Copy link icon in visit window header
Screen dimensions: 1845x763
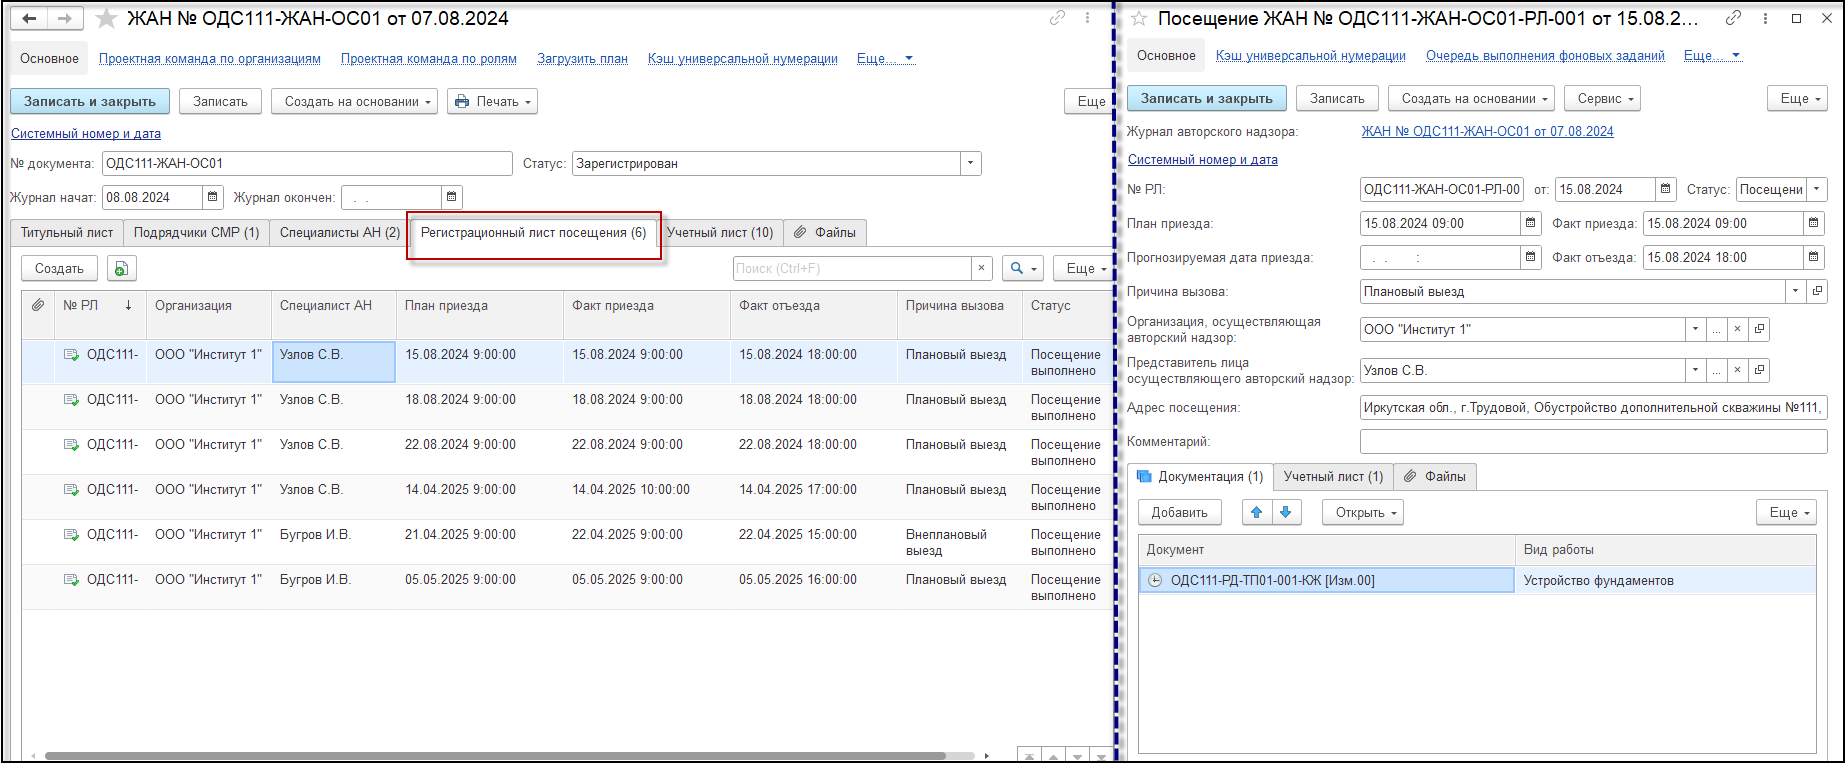[1733, 18]
